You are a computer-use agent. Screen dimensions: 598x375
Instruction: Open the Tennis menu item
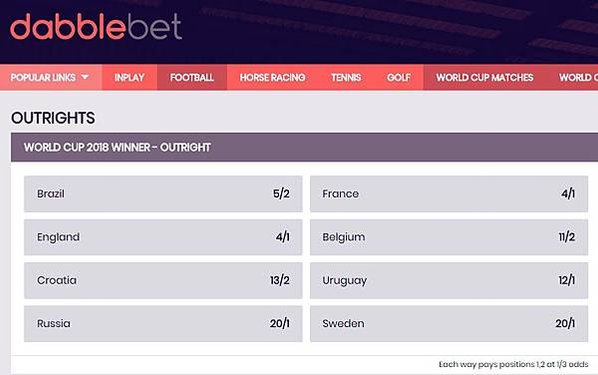point(346,77)
